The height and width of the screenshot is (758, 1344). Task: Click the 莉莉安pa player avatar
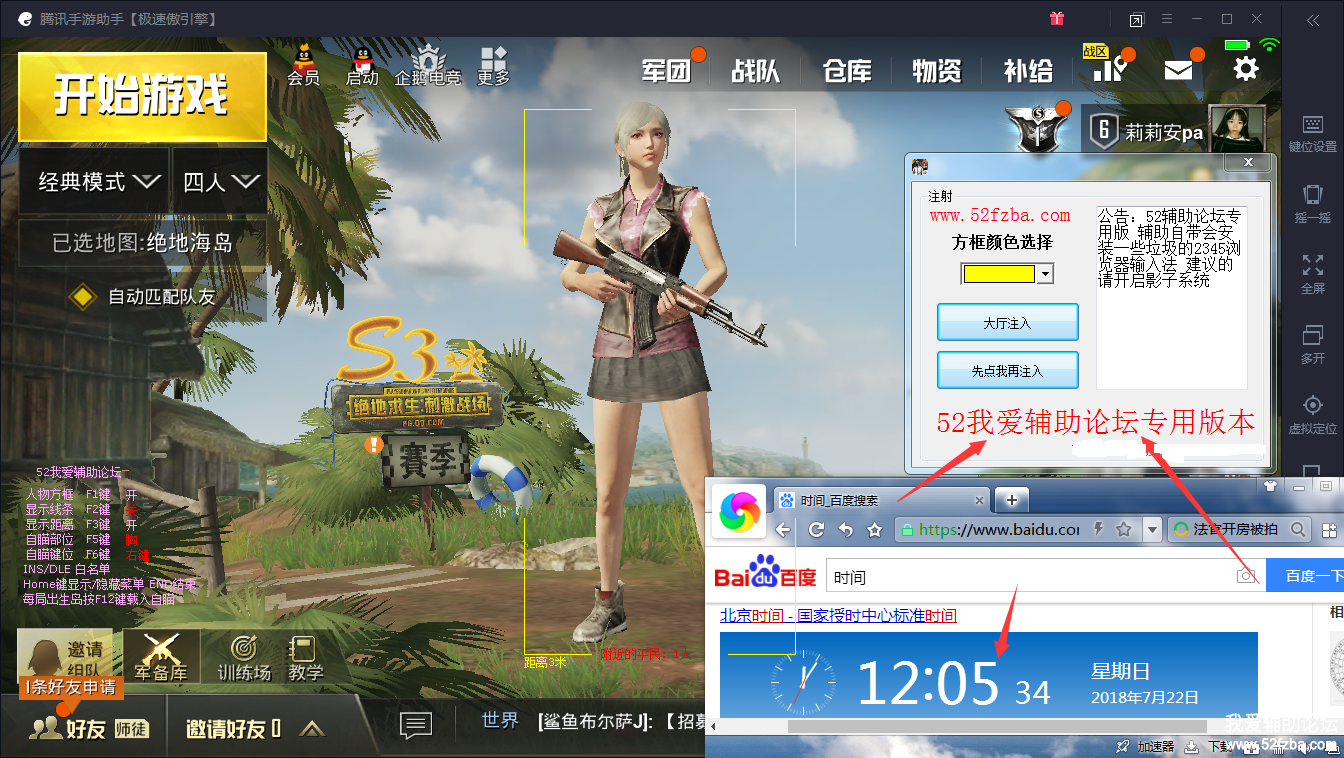1237,131
